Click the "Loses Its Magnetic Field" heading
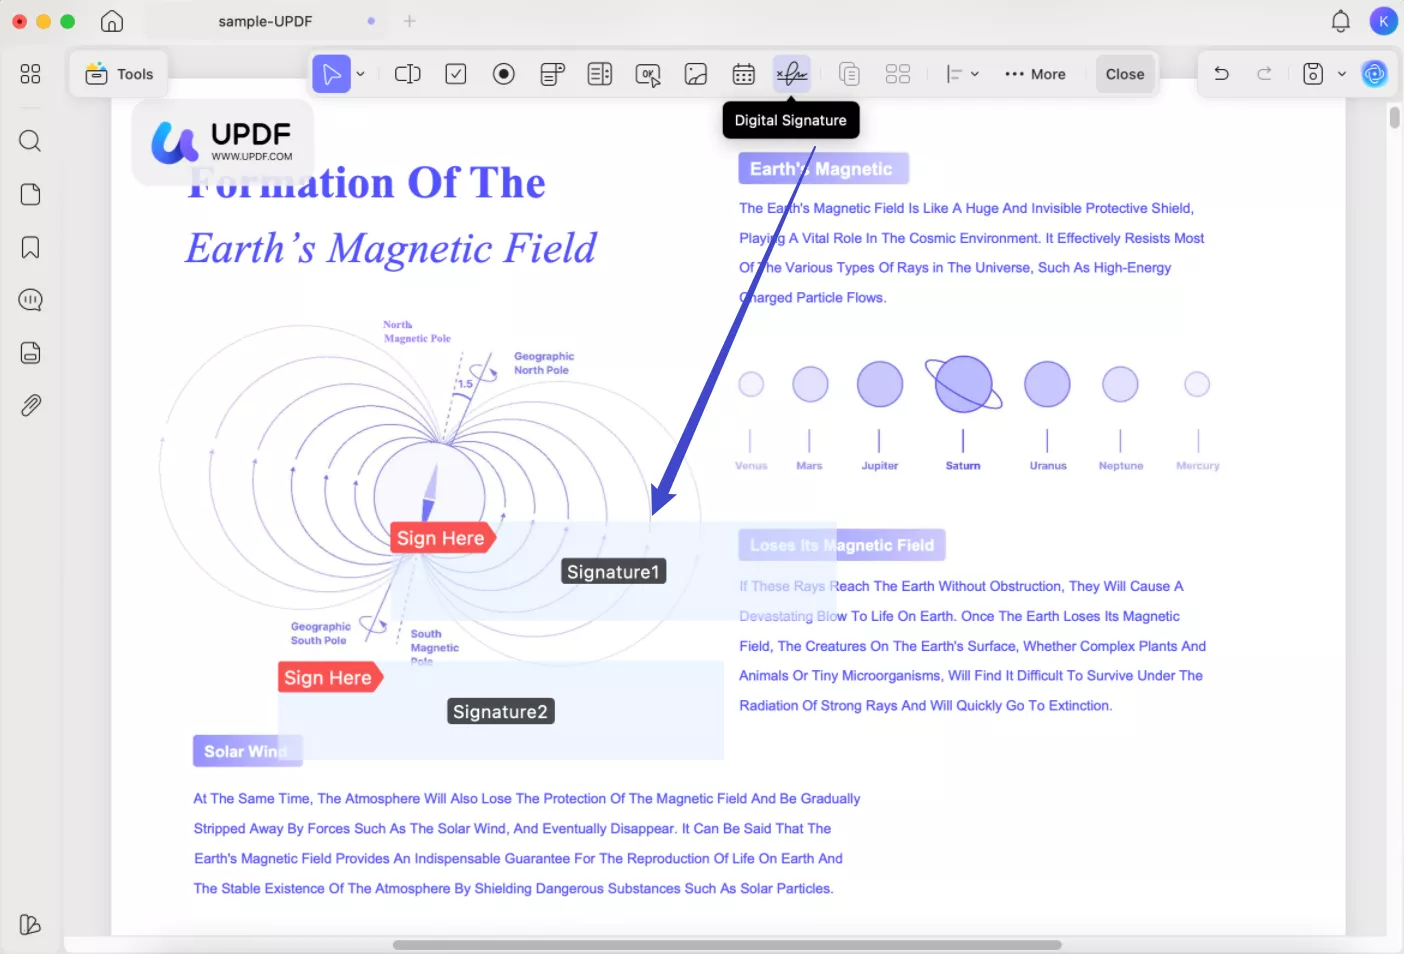The image size is (1404, 954). (842, 545)
